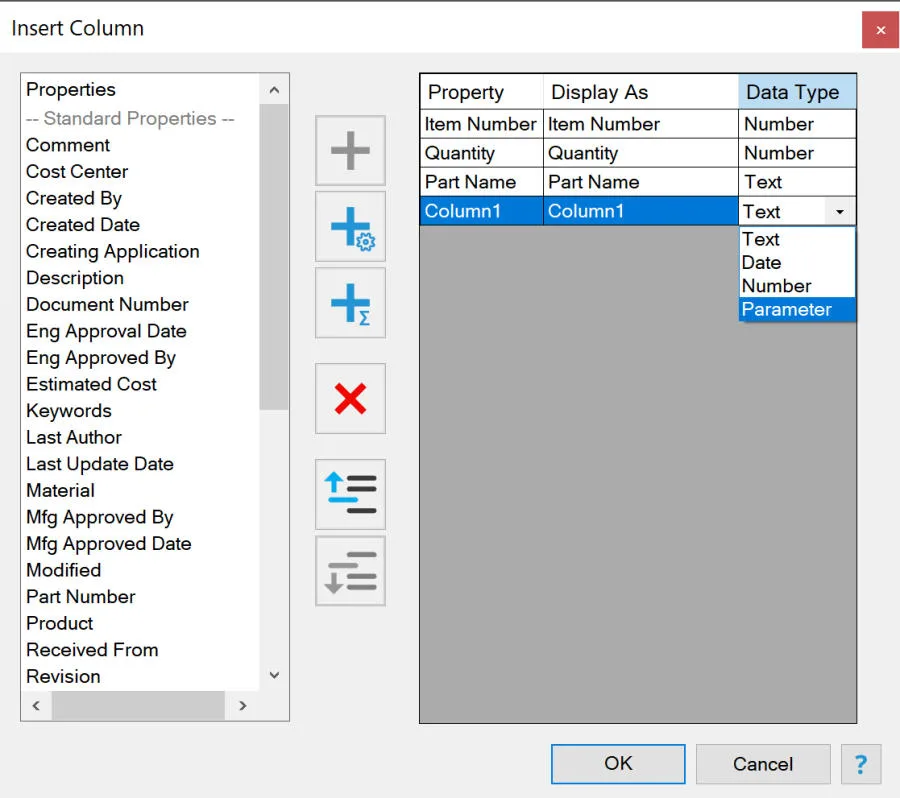The image size is (900, 798).
Task: Click the vertical scrollbar thumb in properties list
Action: point(274,257)
